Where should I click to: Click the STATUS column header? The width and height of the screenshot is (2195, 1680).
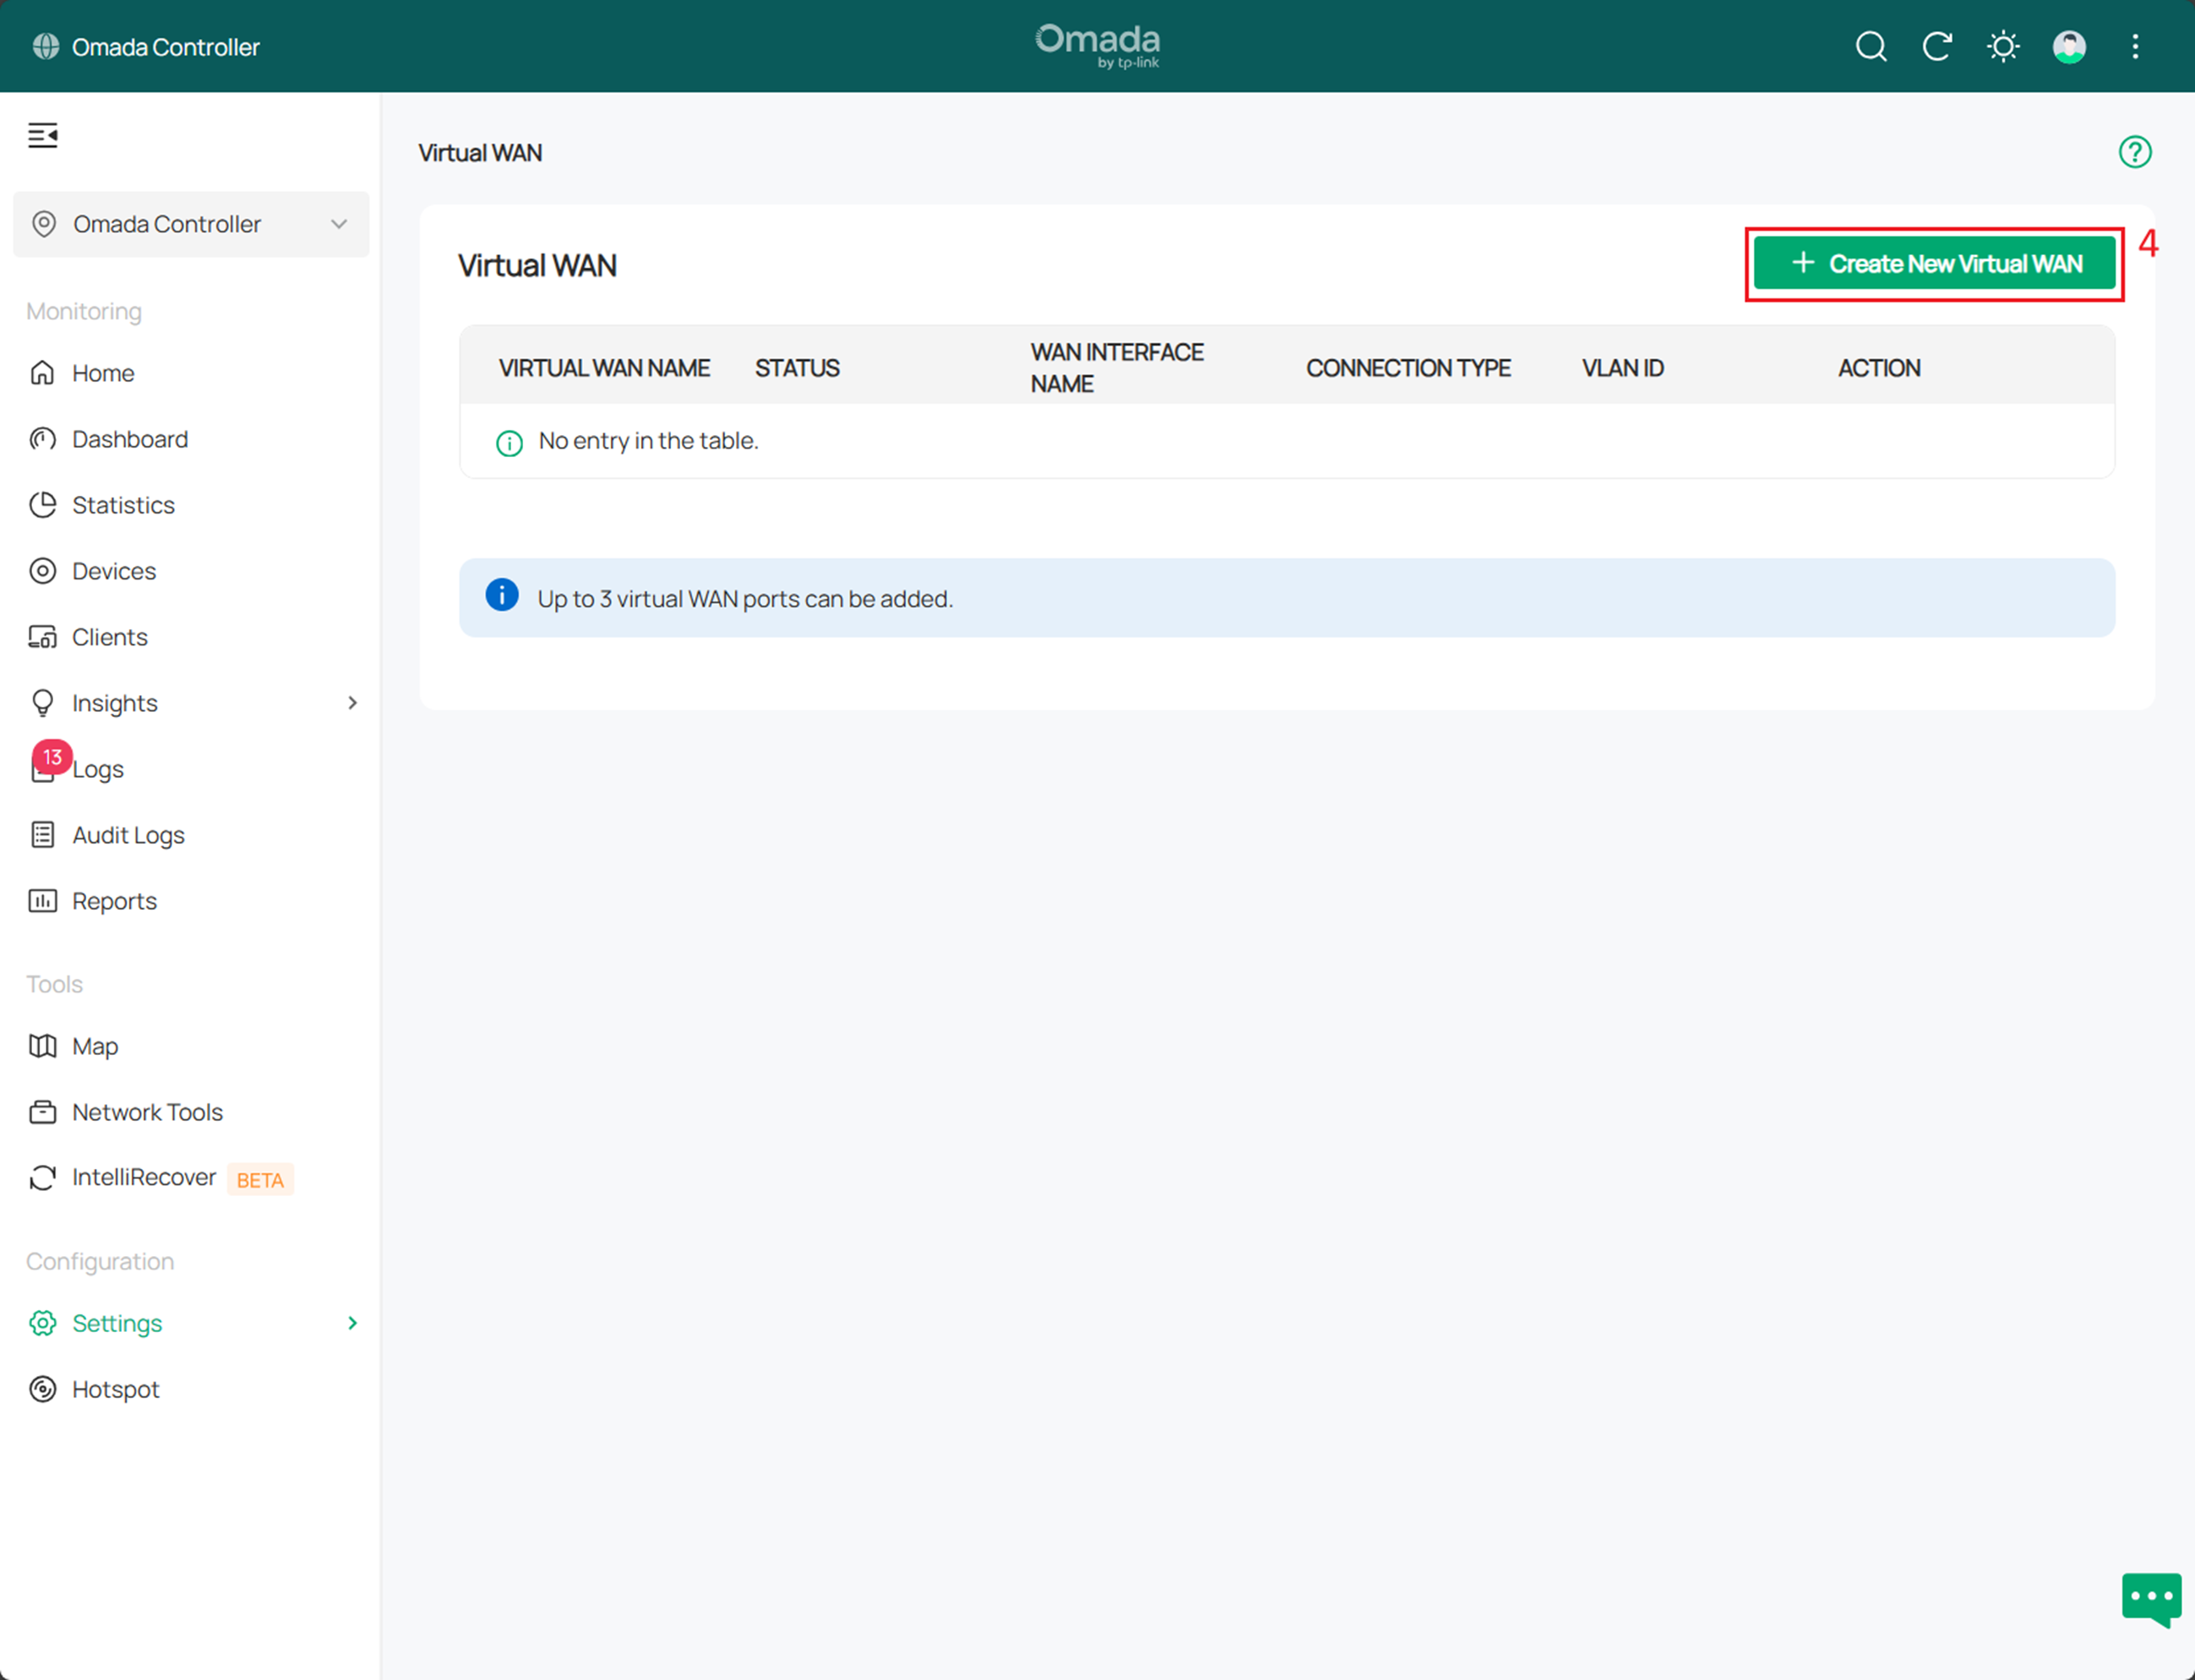(x=797, y=368)
